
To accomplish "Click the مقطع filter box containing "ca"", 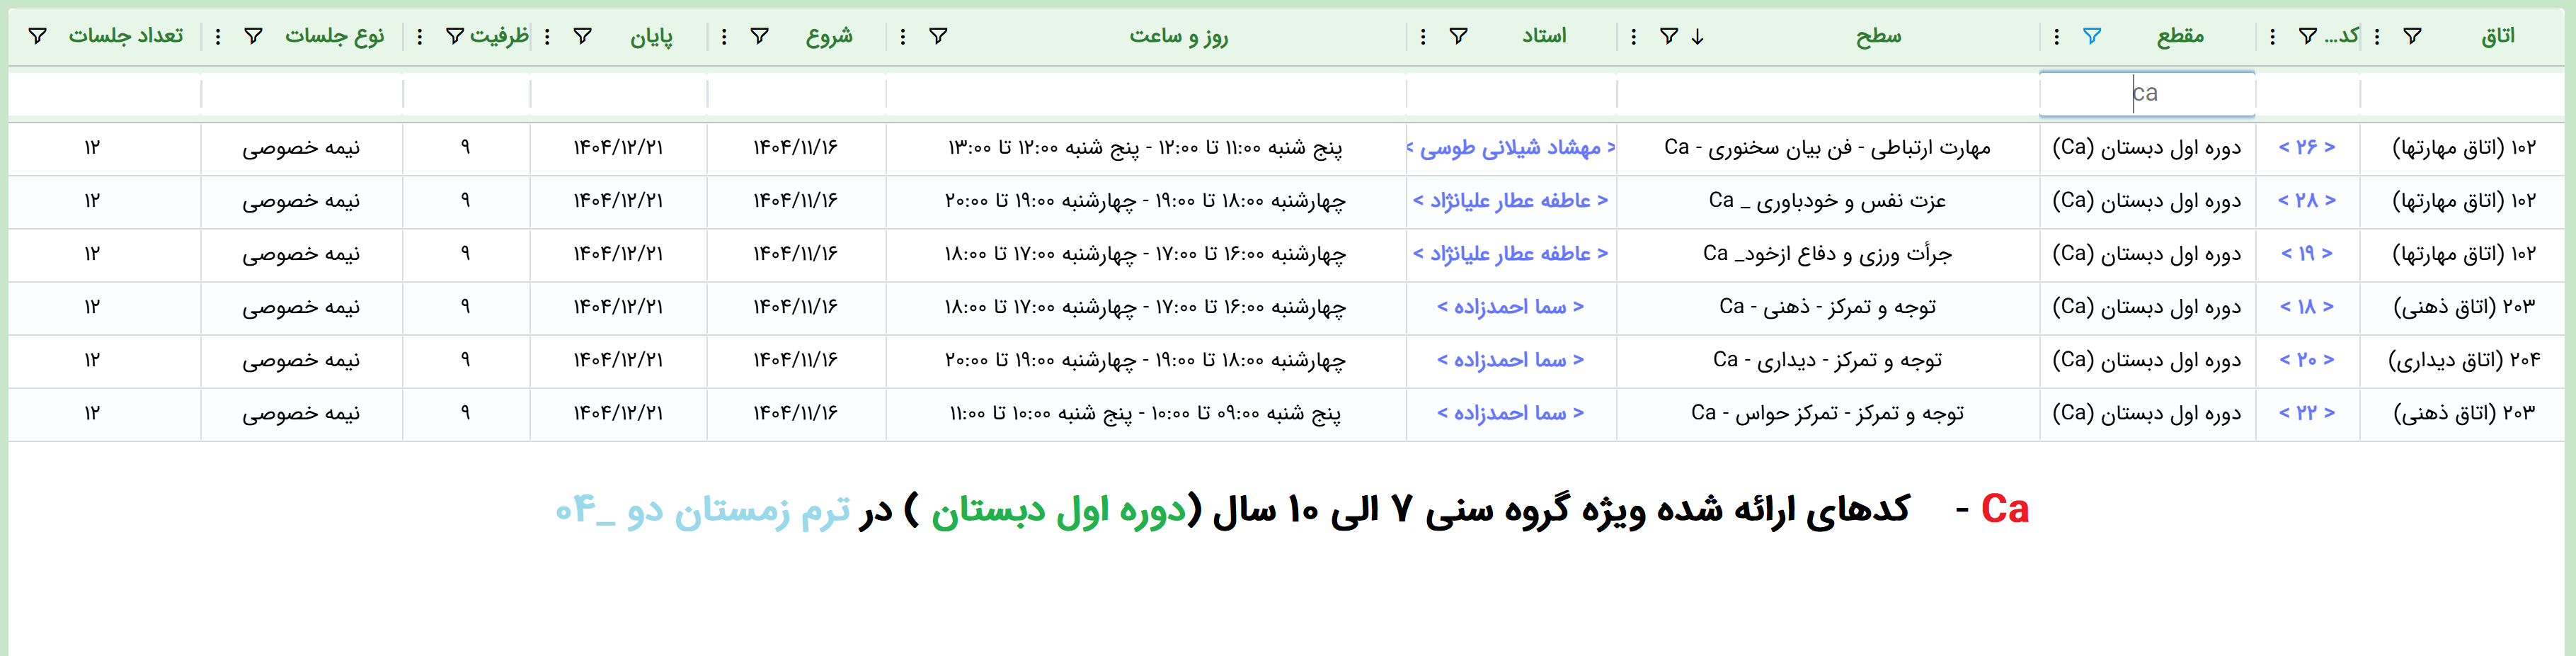I will (2146, 94).
